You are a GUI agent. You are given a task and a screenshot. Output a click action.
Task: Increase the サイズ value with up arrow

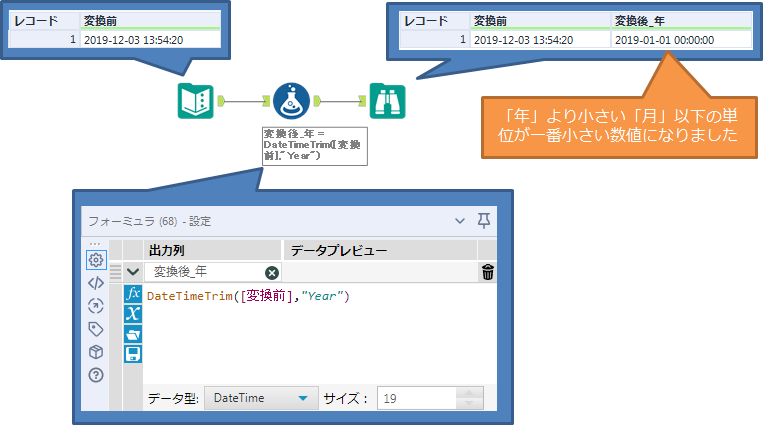(469, 392)
